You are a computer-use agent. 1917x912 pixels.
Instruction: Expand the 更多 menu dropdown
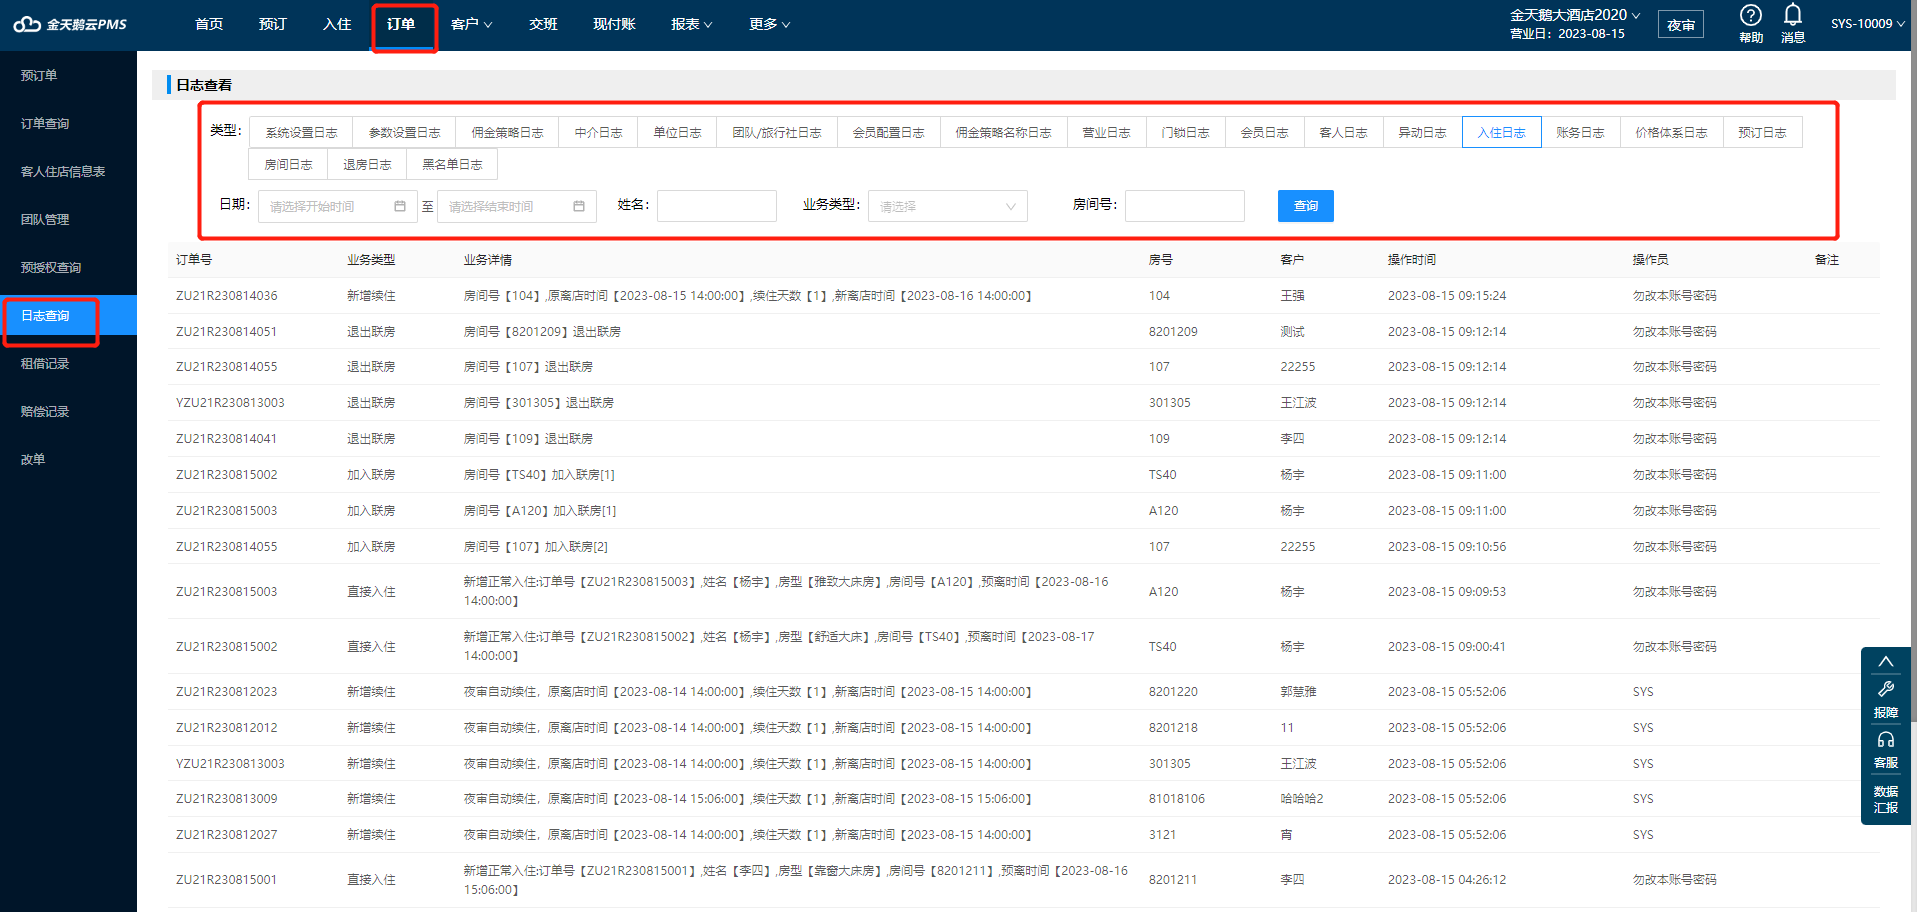click(x=769, y=24)
